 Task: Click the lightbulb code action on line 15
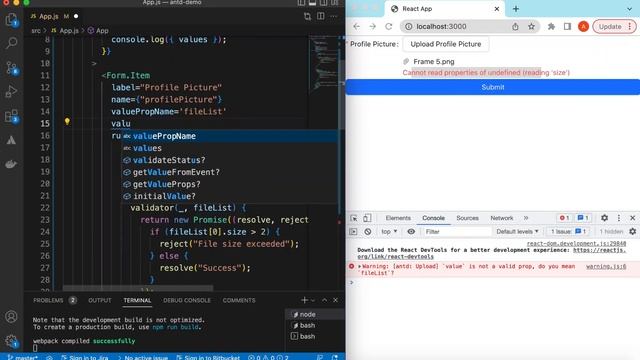point(67,121)
